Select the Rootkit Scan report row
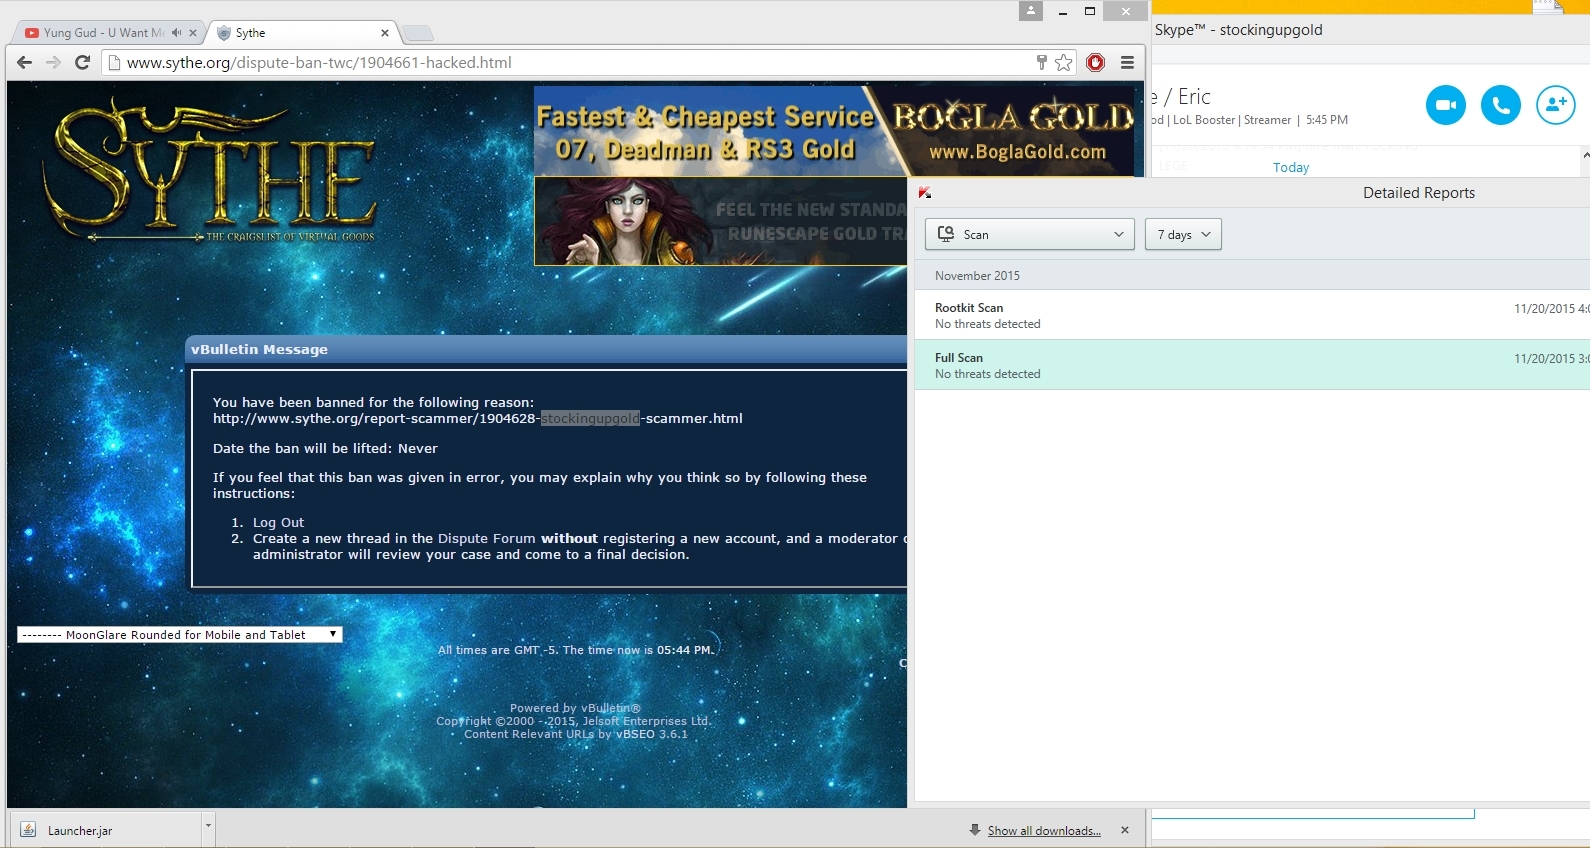1590x848 pixels. tap(1252, 315)
